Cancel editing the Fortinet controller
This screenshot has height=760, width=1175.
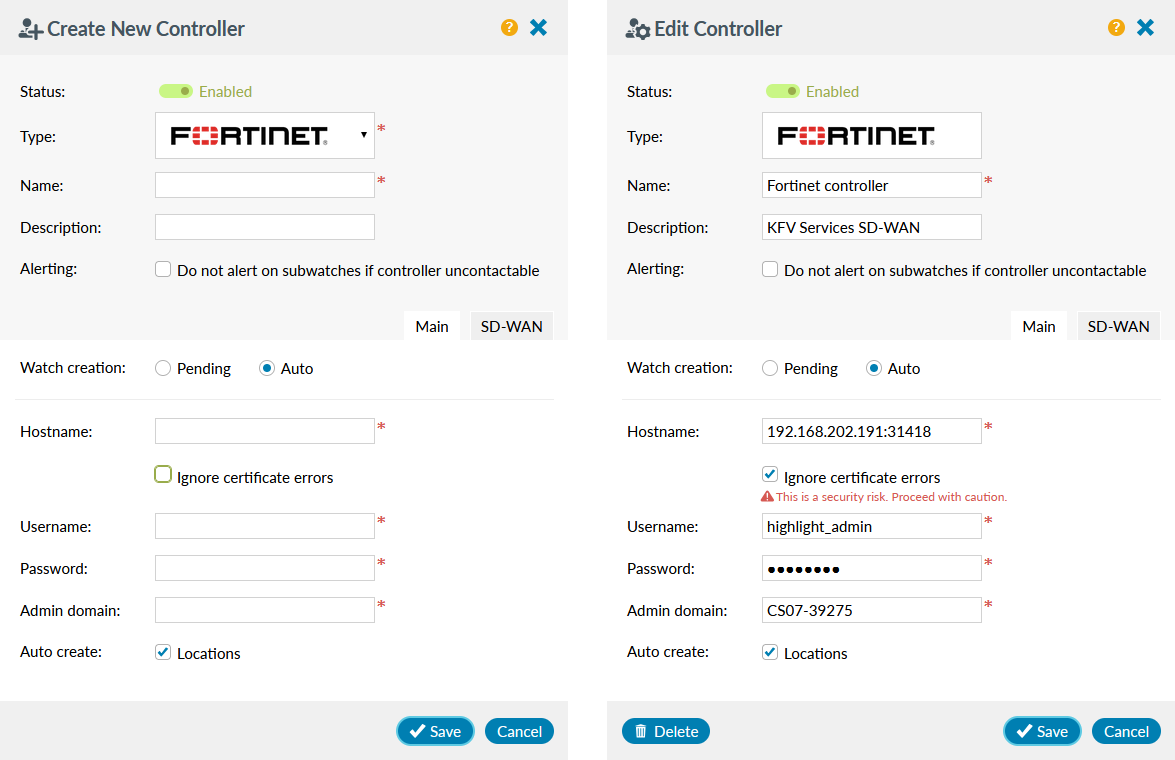1126,731
